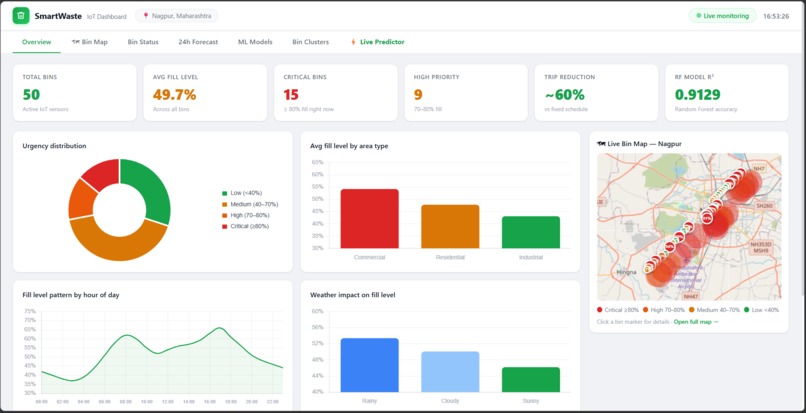806x413 pixels.
Task: Open the Bin Status tab
Action: (x=143, y=42)
